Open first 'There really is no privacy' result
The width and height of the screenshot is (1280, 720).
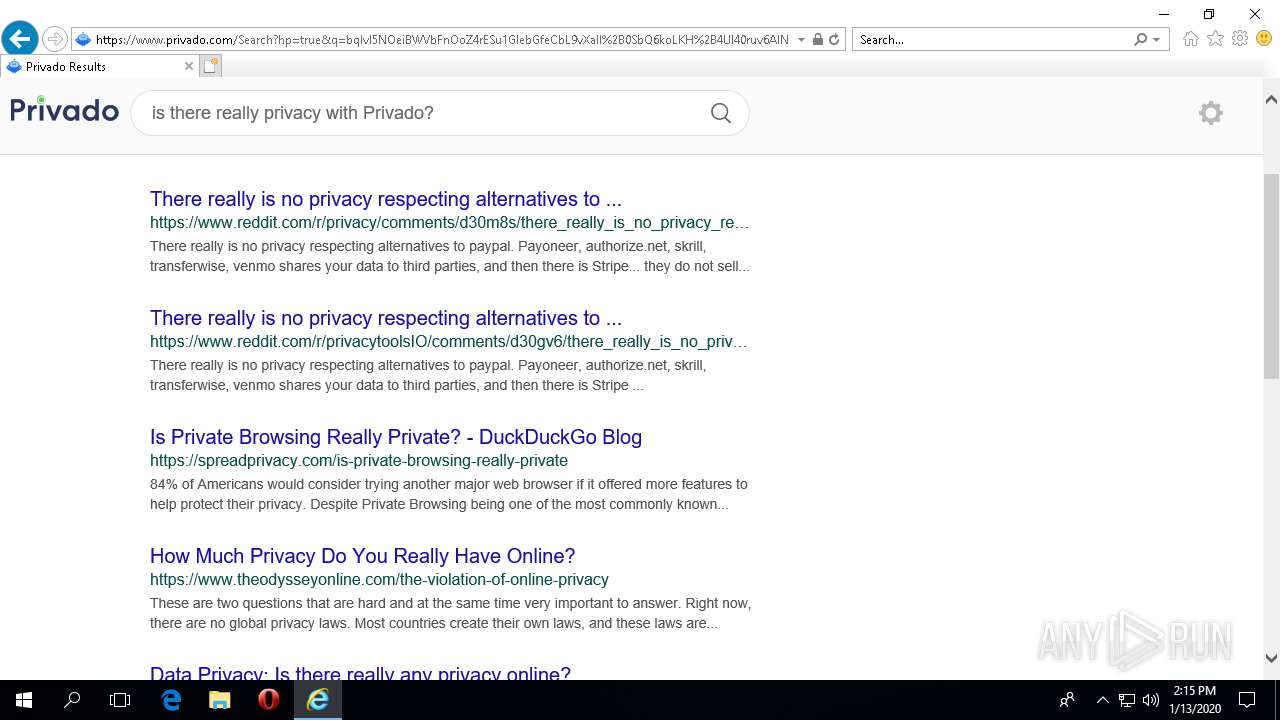point(386,199)
